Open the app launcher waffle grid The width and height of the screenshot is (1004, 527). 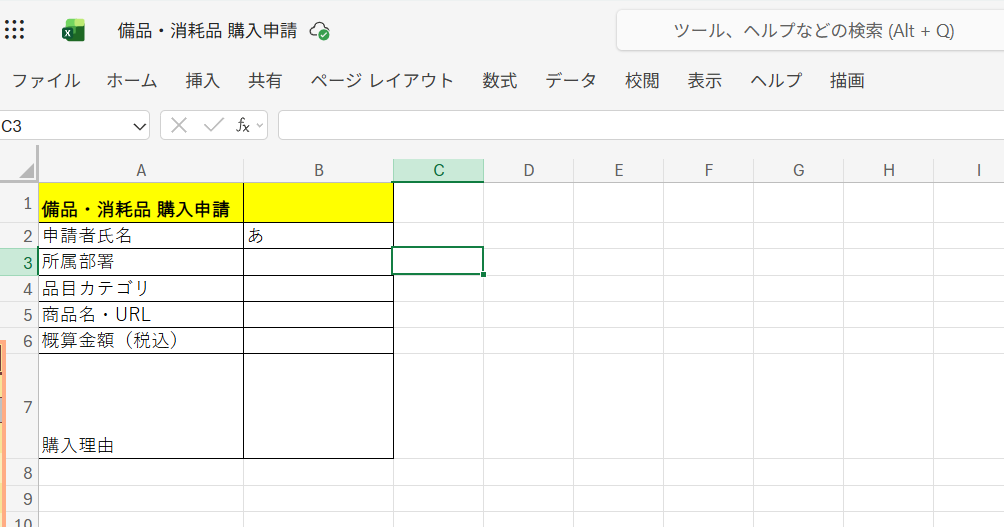click(x=15, y=31)
